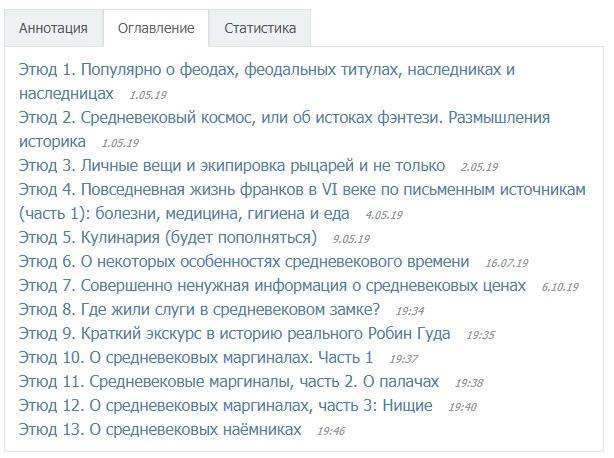This screenshot has width=614, height=458.
Task: Read Этюд 12 chapter about Нищие
Action: point(226,406)
